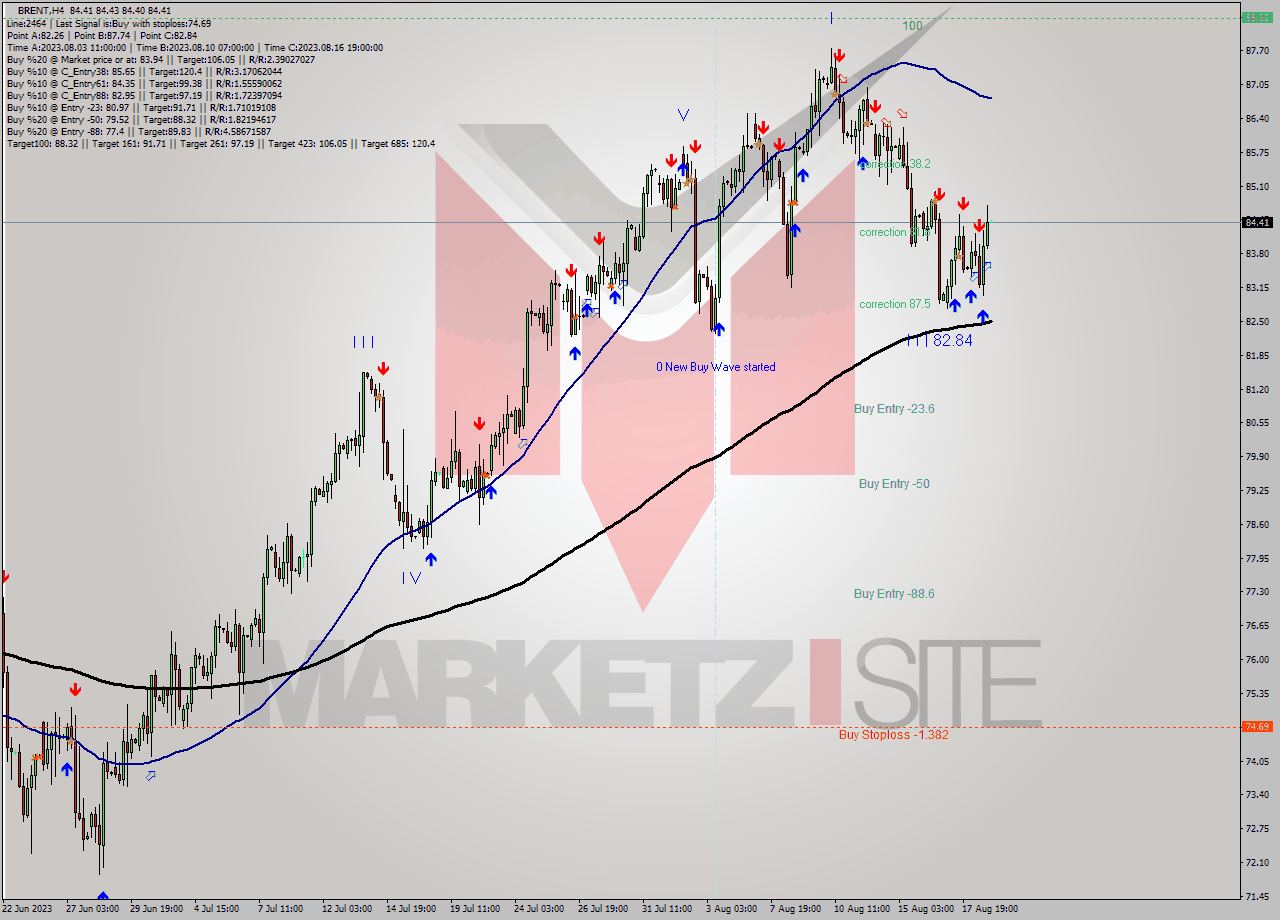Image resolution: width=1280 pixels, height=920 pixels.
Task: Click the 82.50 price axis label
Action: (1257, 321)
